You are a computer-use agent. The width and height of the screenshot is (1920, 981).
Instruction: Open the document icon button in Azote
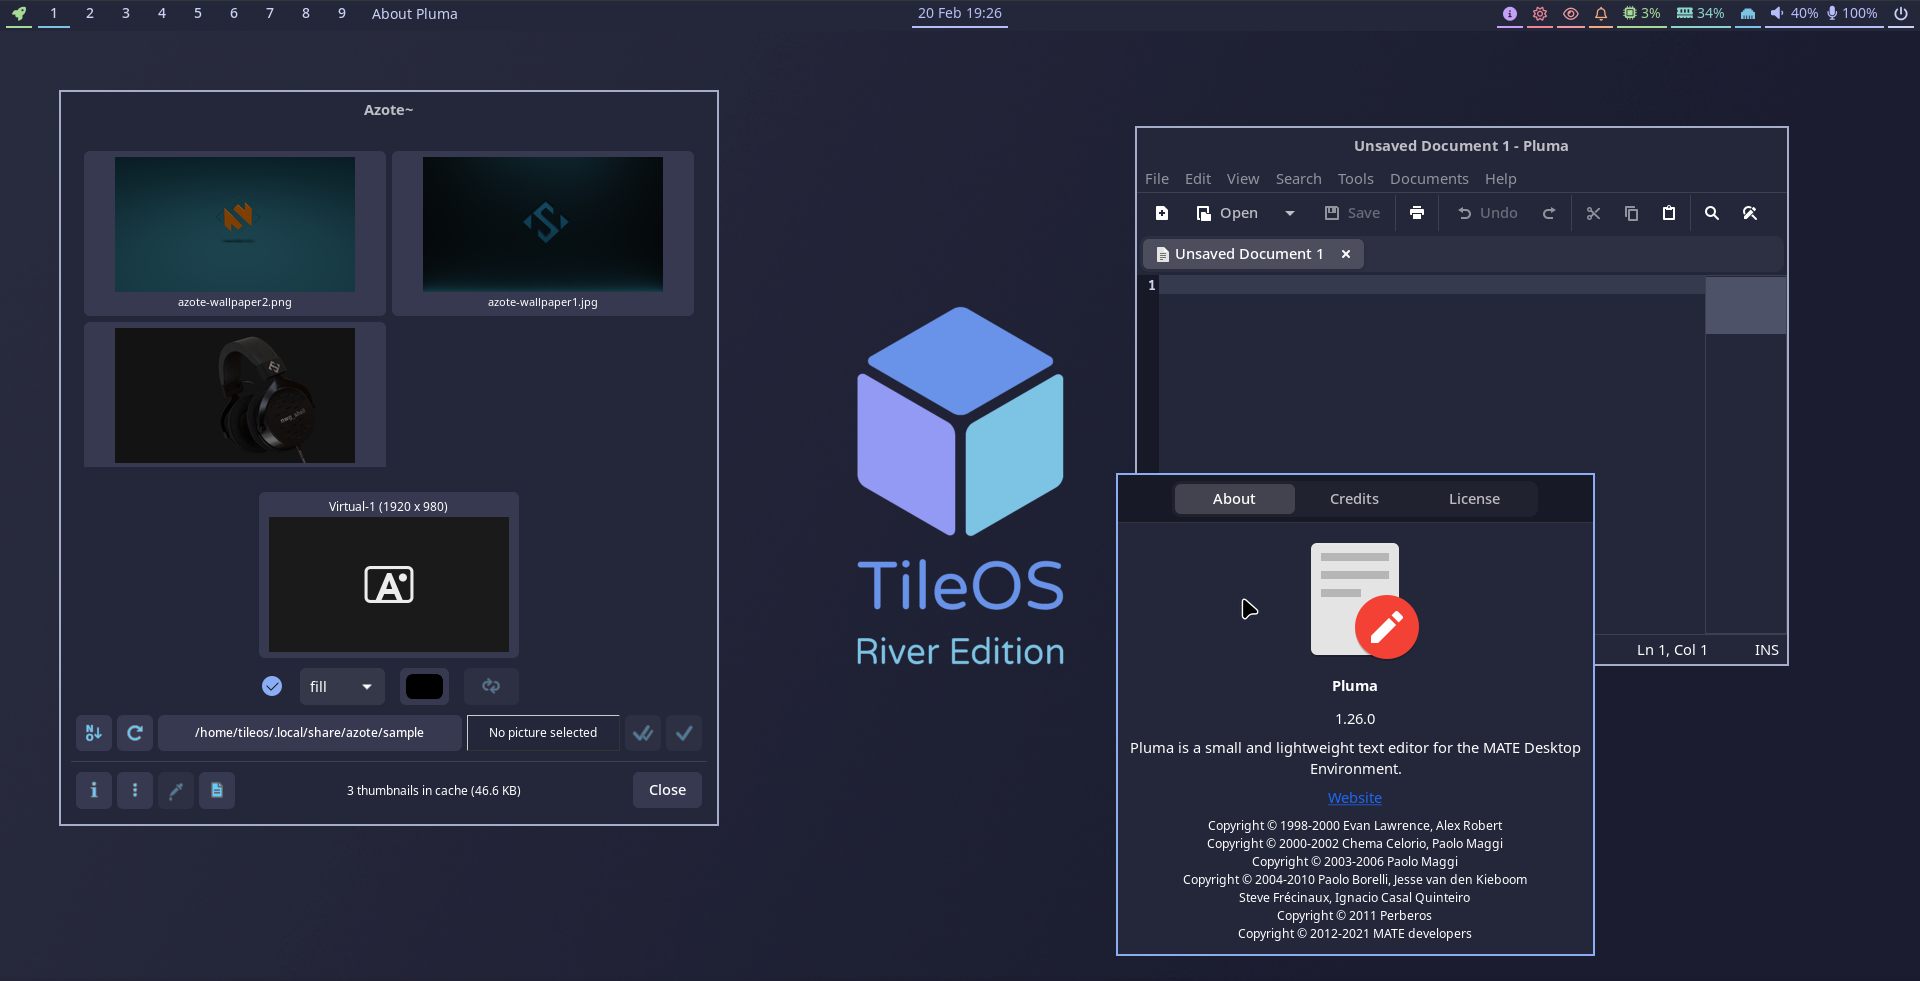217,790
